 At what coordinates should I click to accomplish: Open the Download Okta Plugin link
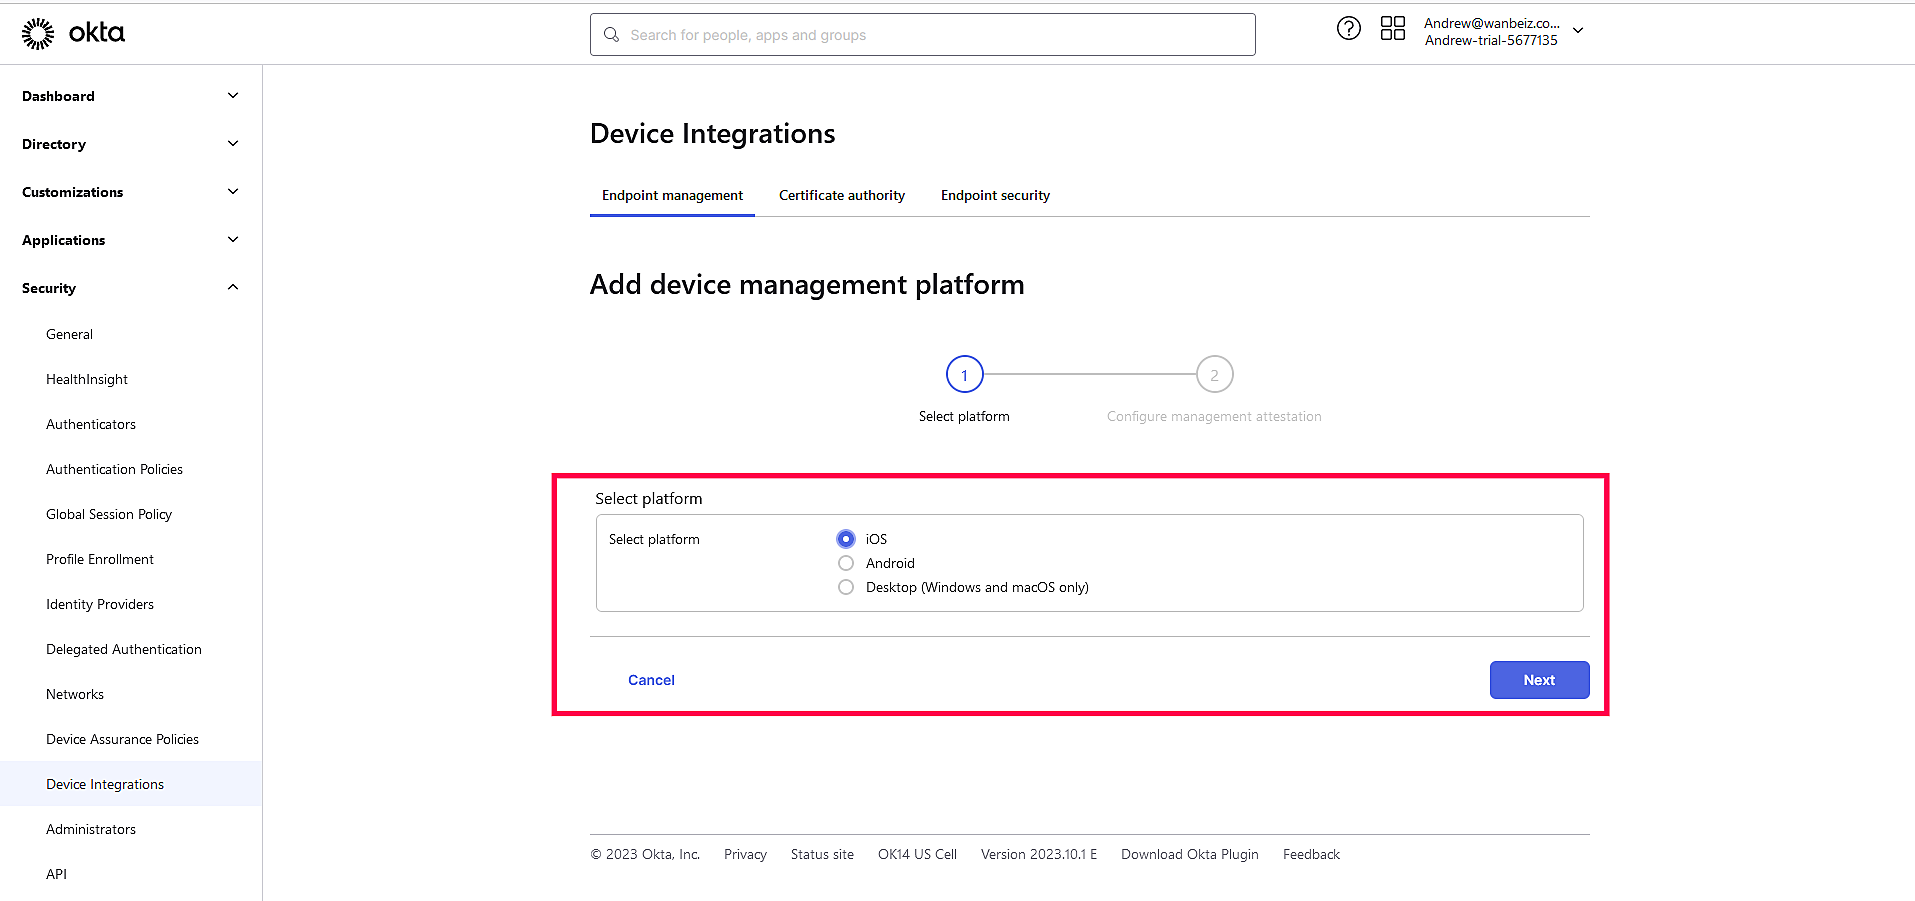tap(1189, 854)
